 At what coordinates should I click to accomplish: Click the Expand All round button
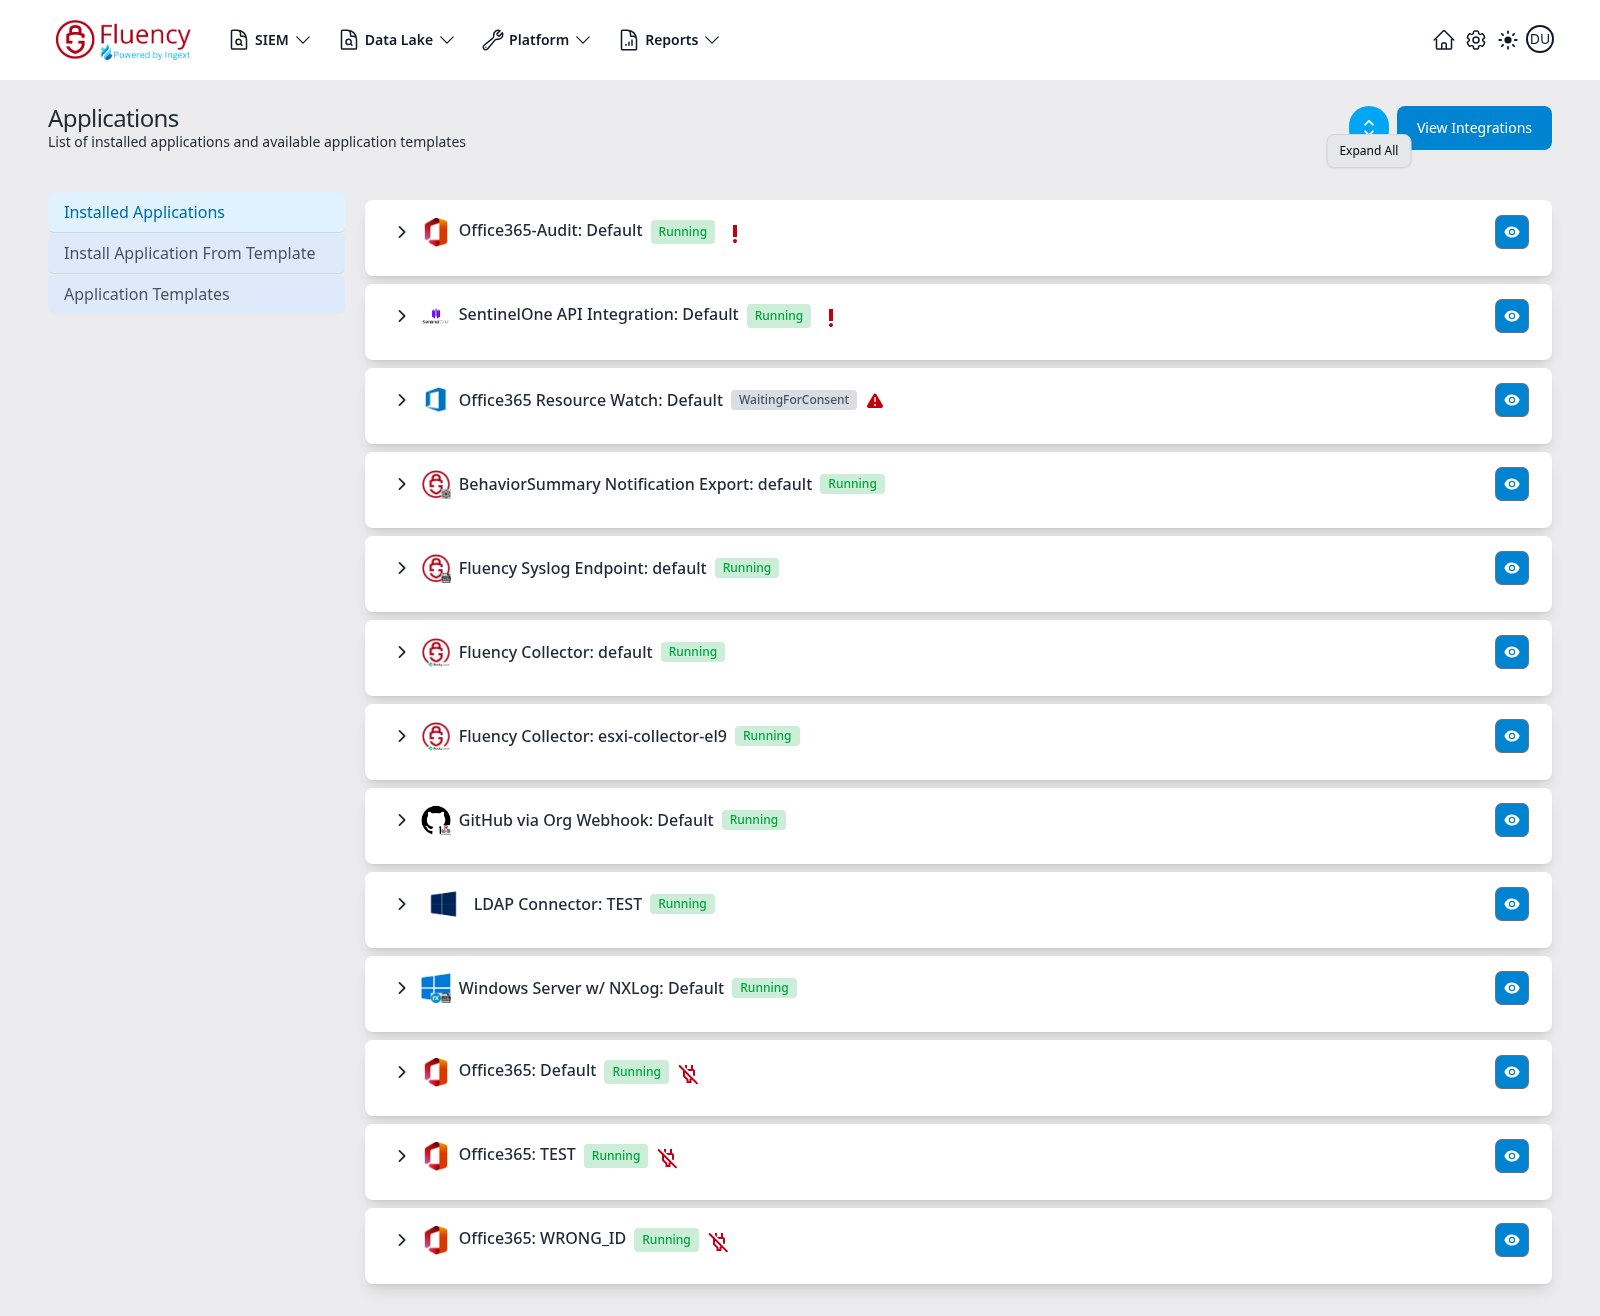coord(1369,121)
